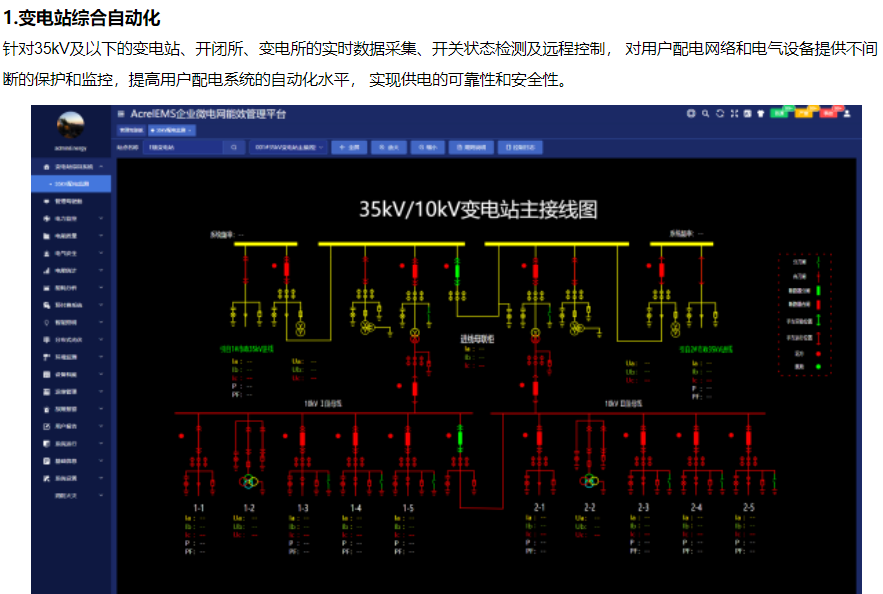The image size is (883, 594).
Task: Click the fourth blue toolbar button
Action: 471,148
